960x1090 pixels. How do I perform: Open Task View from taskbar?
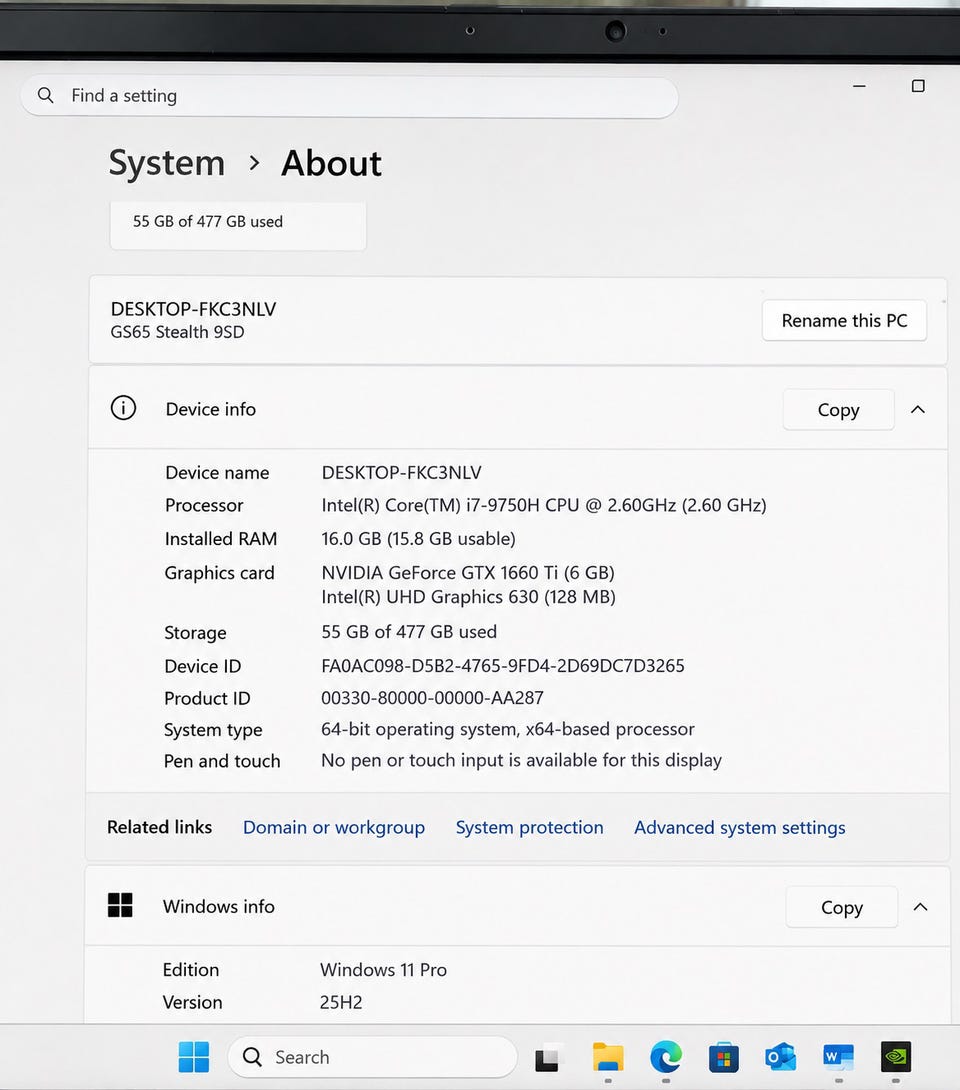[547, 1058]
